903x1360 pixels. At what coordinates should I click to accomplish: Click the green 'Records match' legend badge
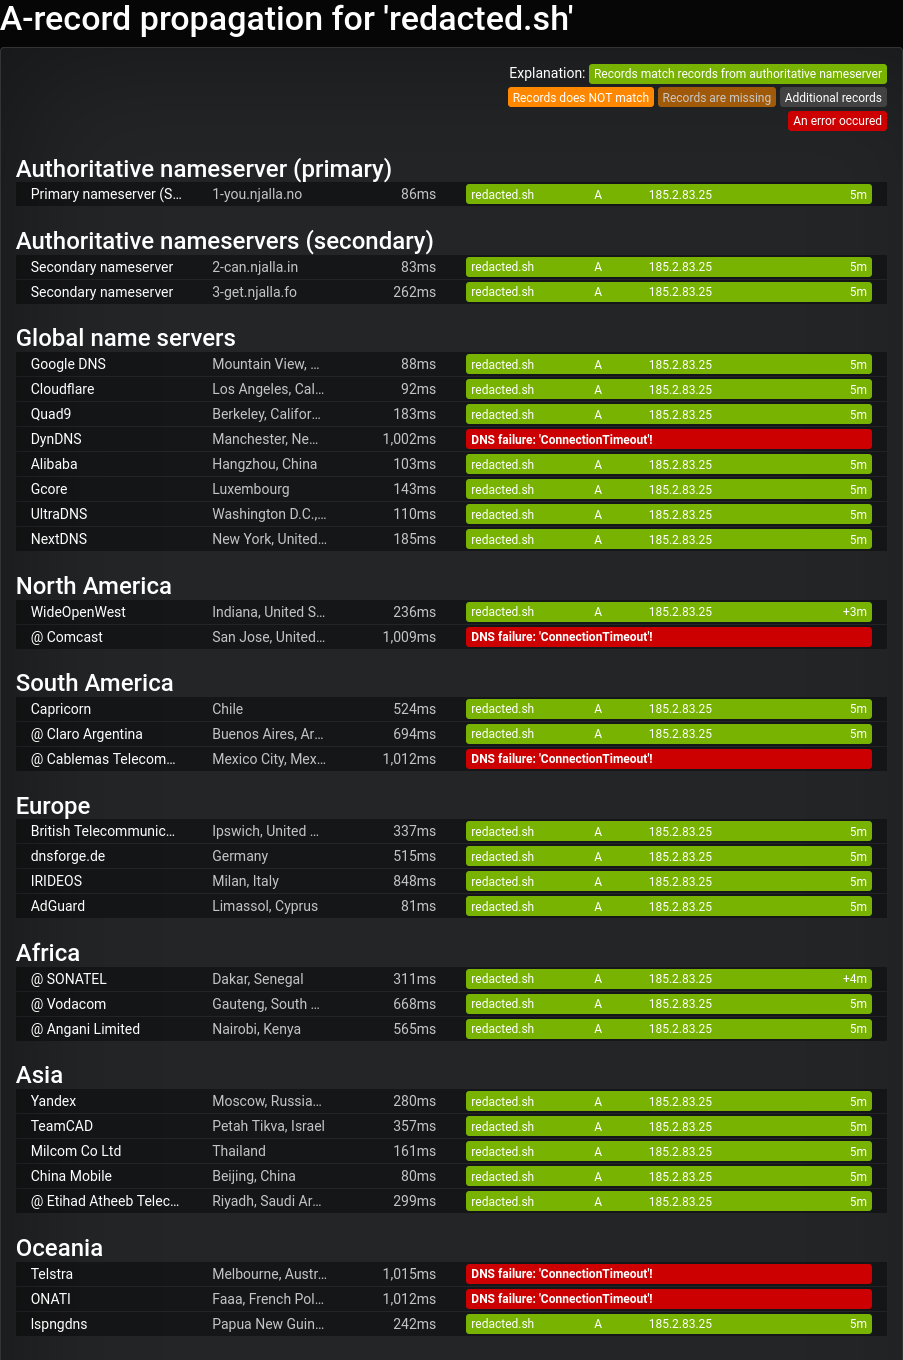738,74
